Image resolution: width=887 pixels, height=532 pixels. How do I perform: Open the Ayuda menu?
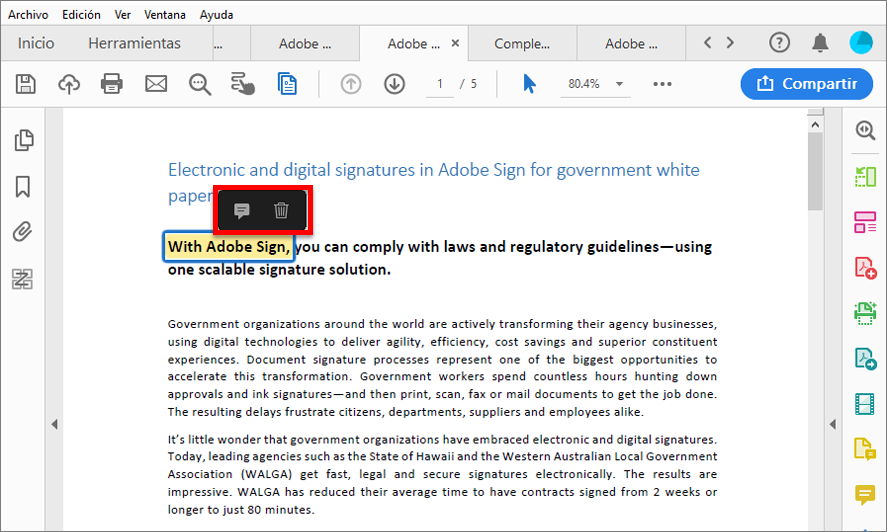coord(216,15)
